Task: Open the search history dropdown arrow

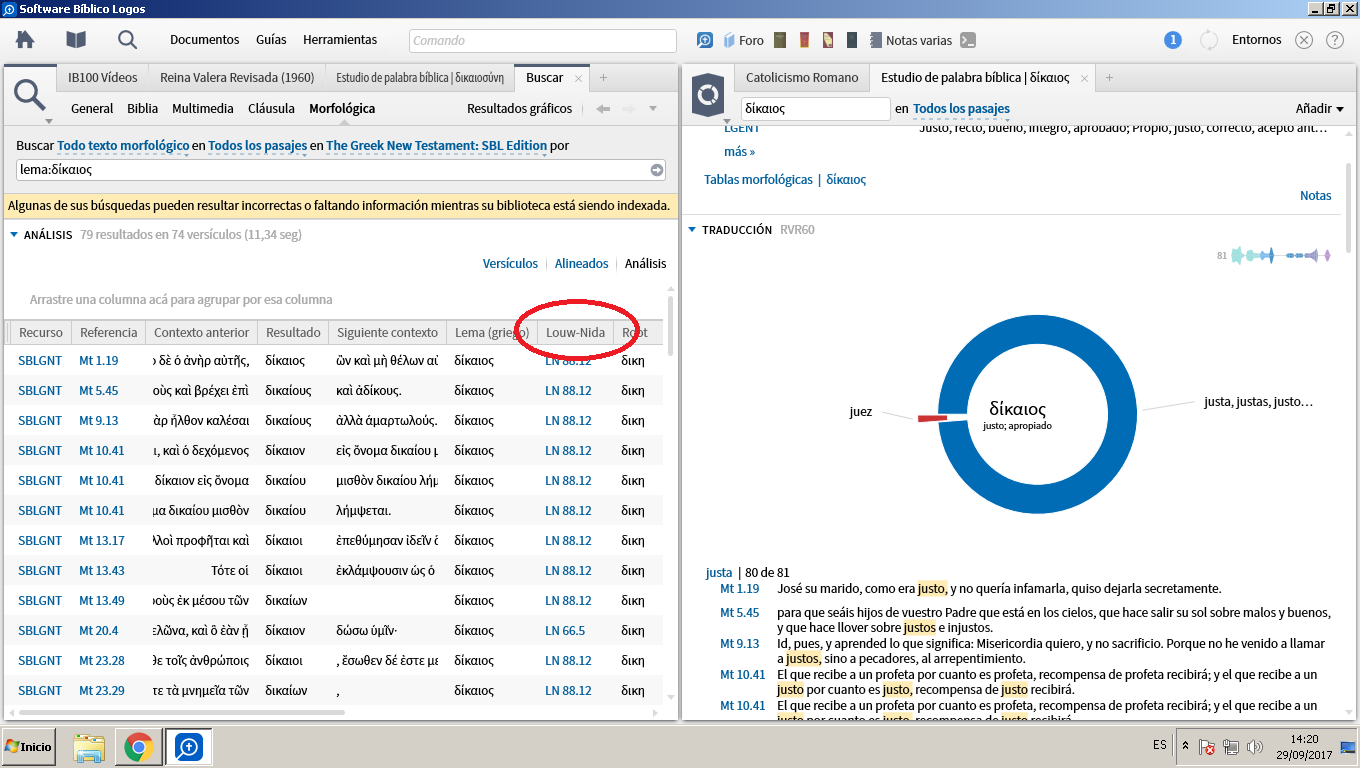Action: (x=653, y=109)
